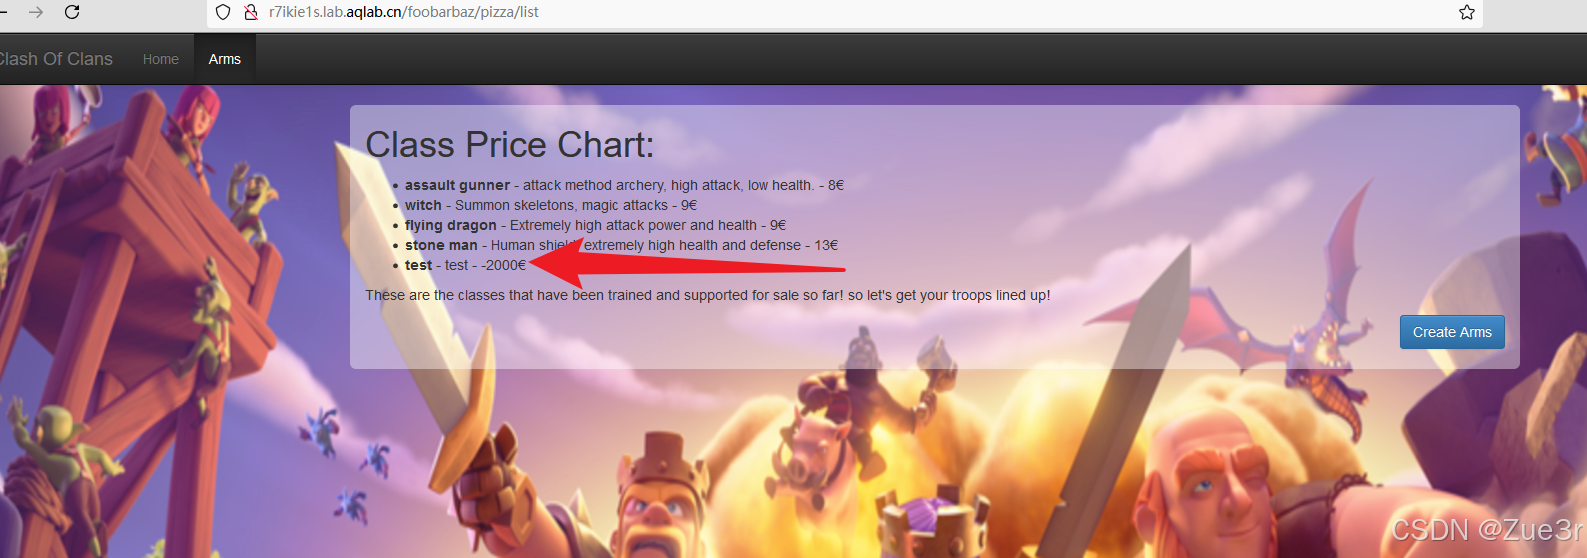Click the browser forward arrow
1587x558 pixels.
[36, 12]
